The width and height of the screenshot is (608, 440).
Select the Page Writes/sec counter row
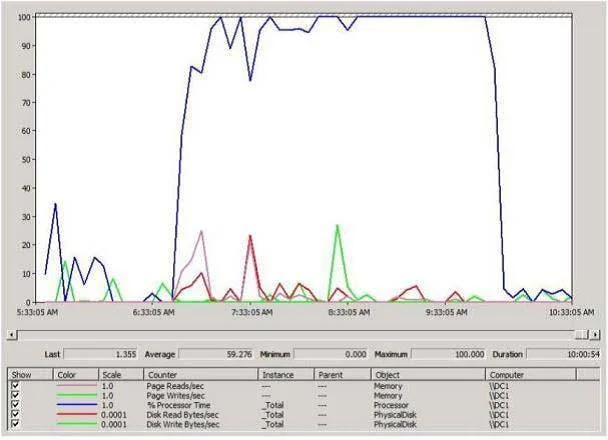pos(303,395)
